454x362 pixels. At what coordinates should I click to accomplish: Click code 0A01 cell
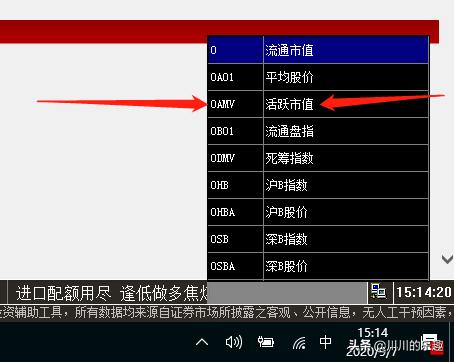pos(236,77)
